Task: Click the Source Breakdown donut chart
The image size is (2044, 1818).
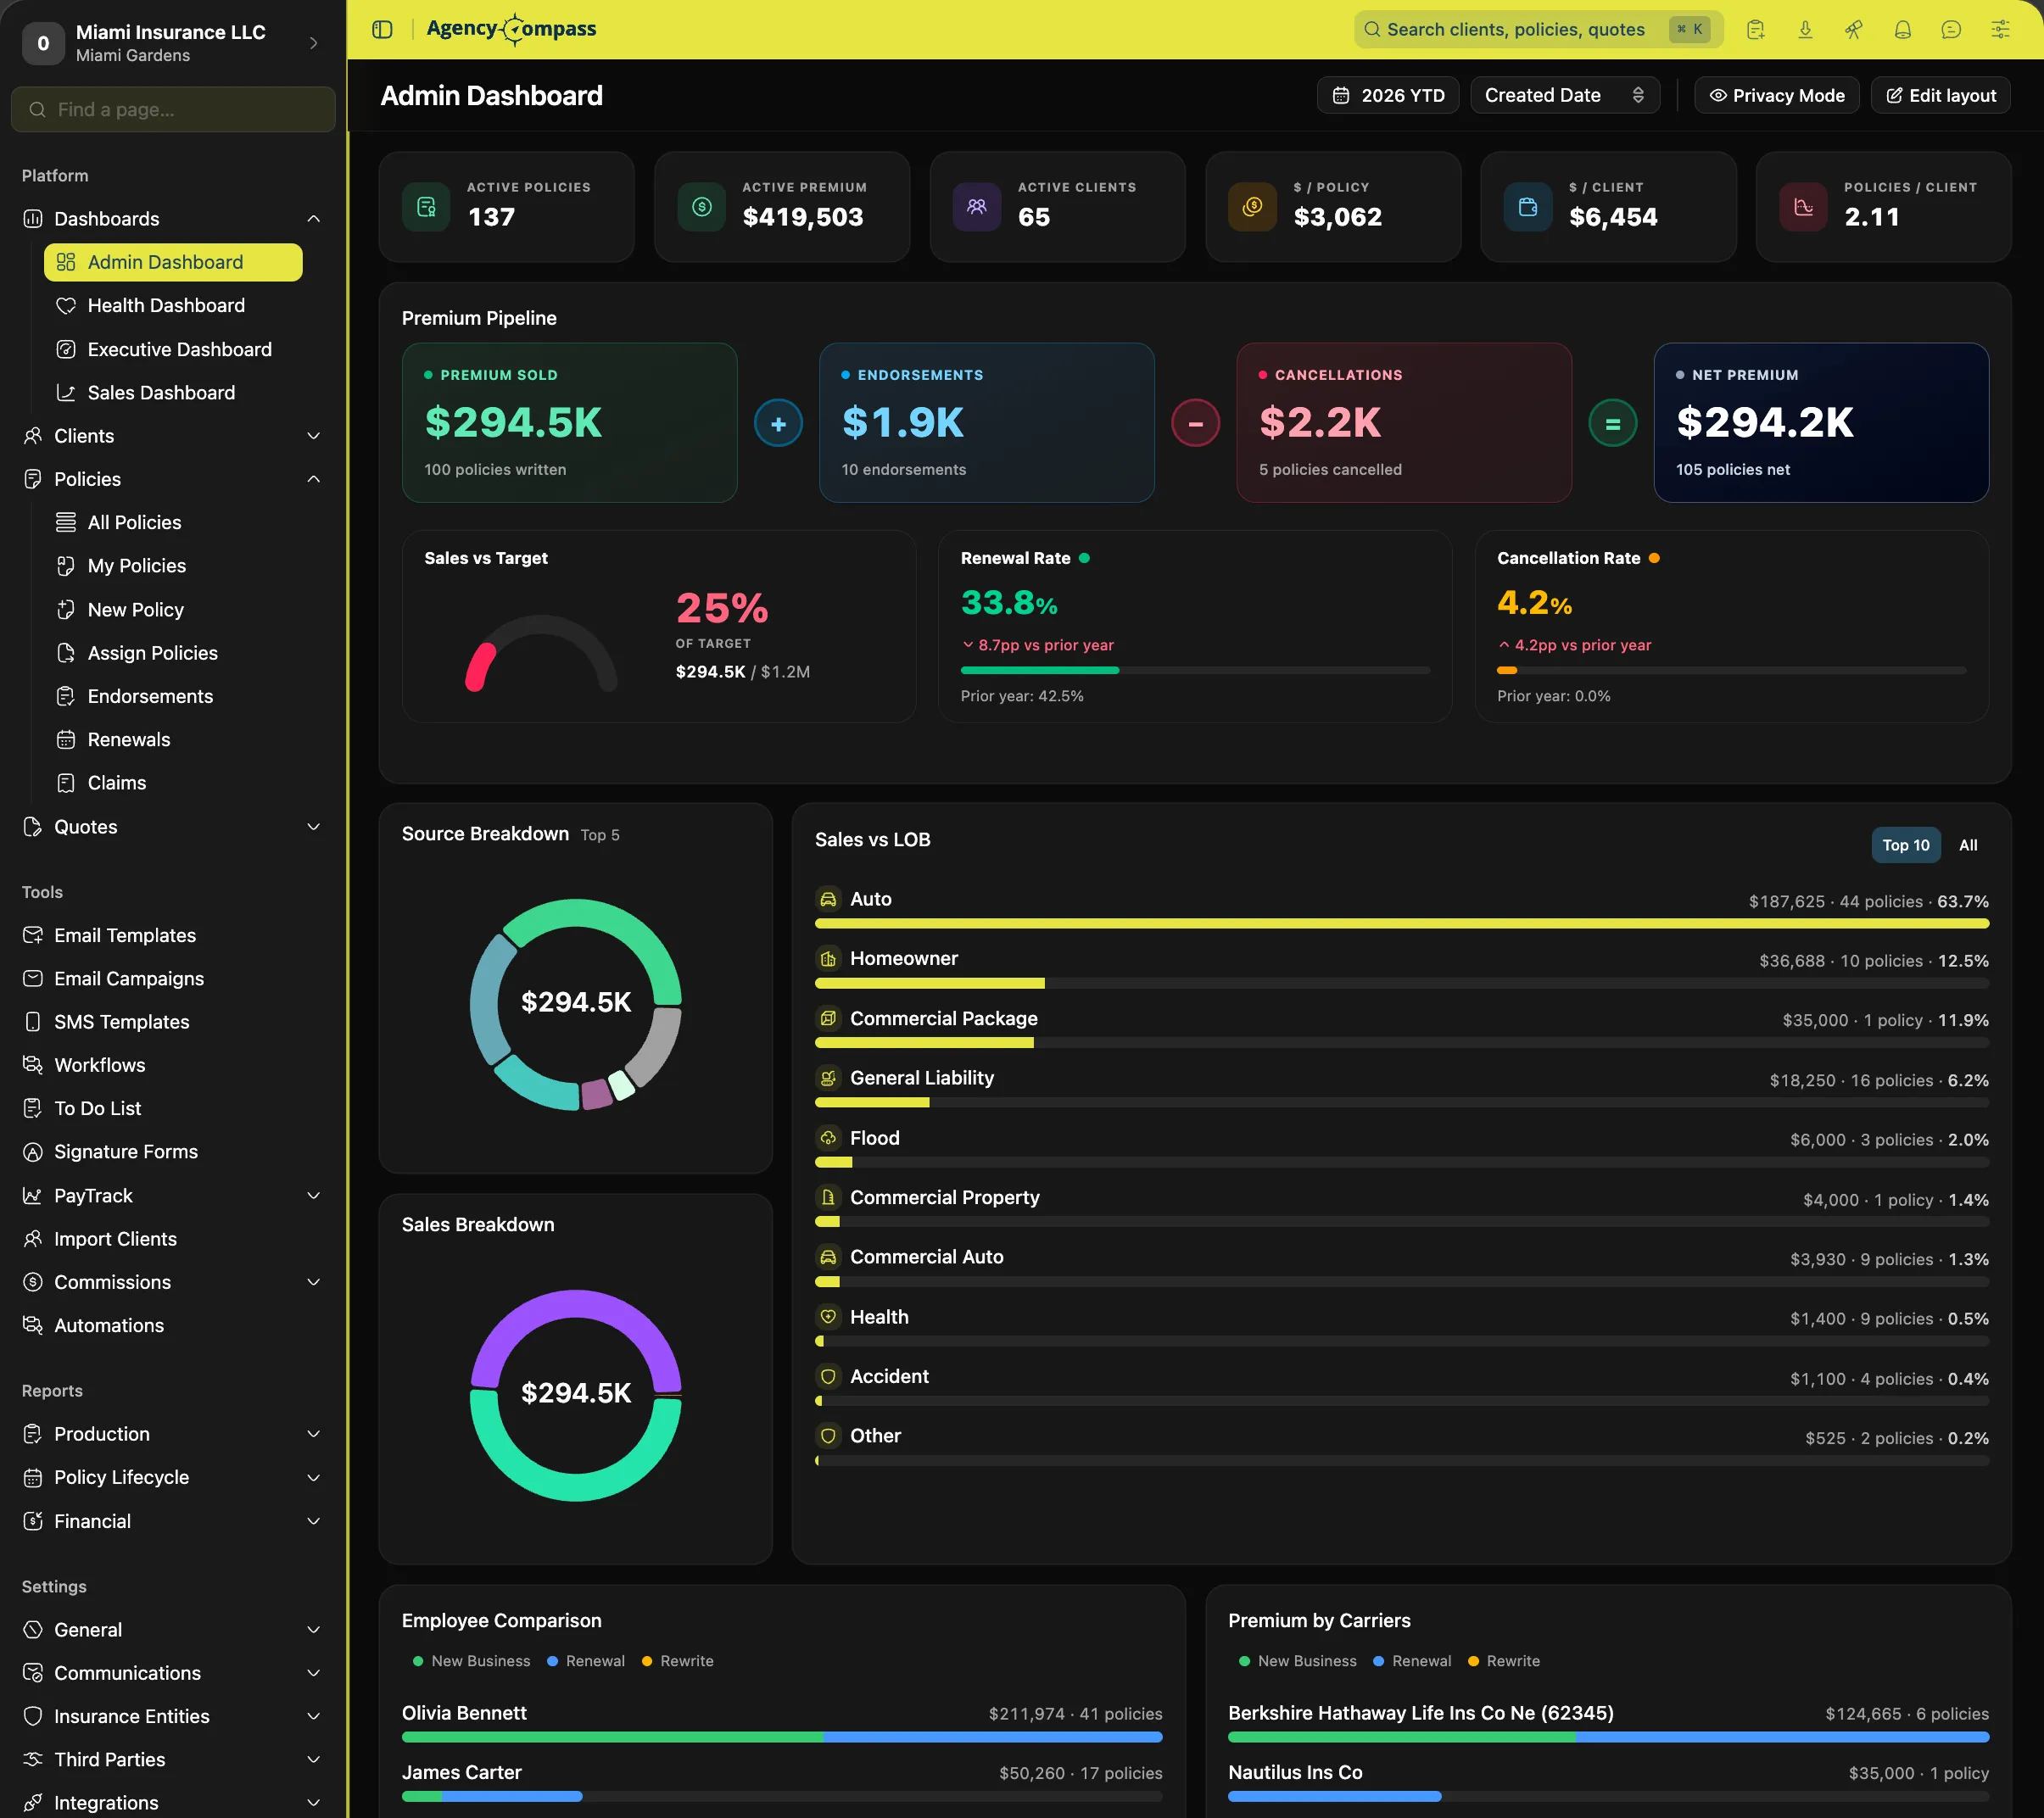Action: coord(576,1004)
